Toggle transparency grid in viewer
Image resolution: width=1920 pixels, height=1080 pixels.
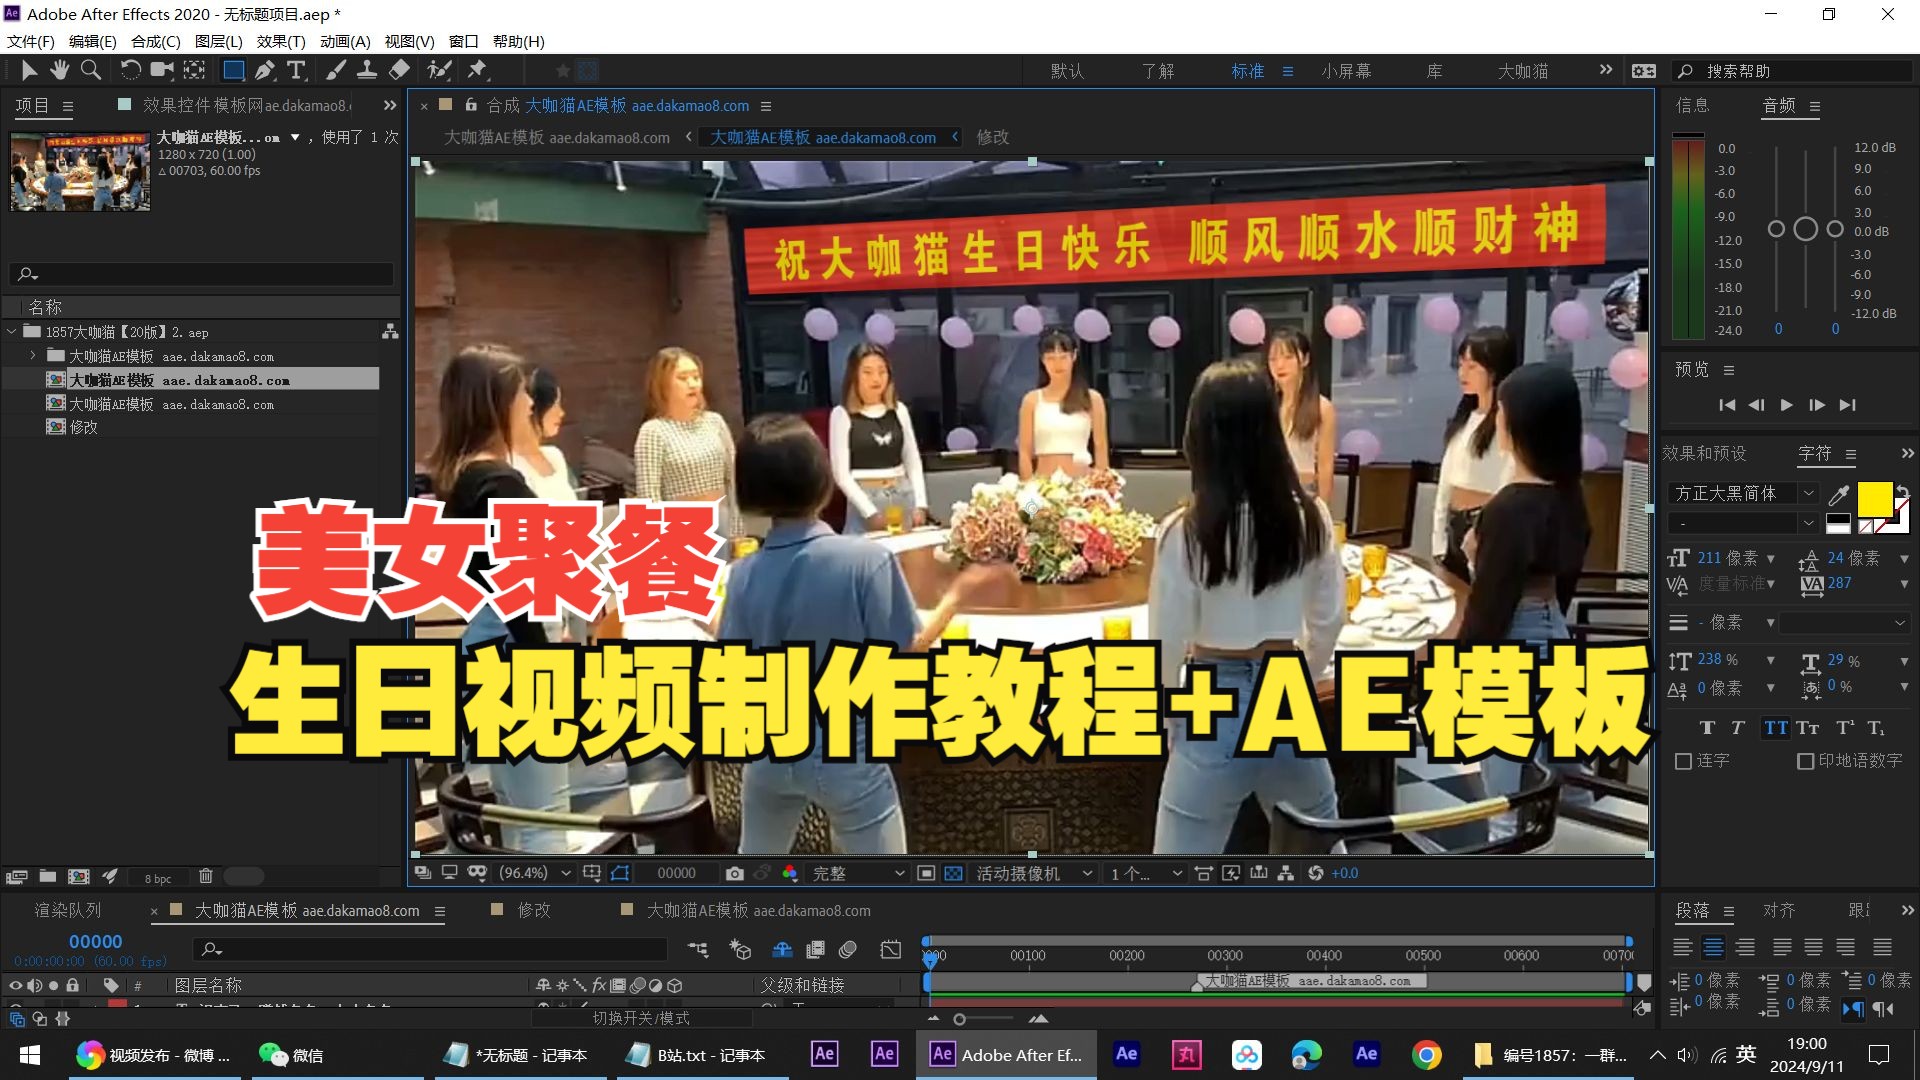coord(954,873)
